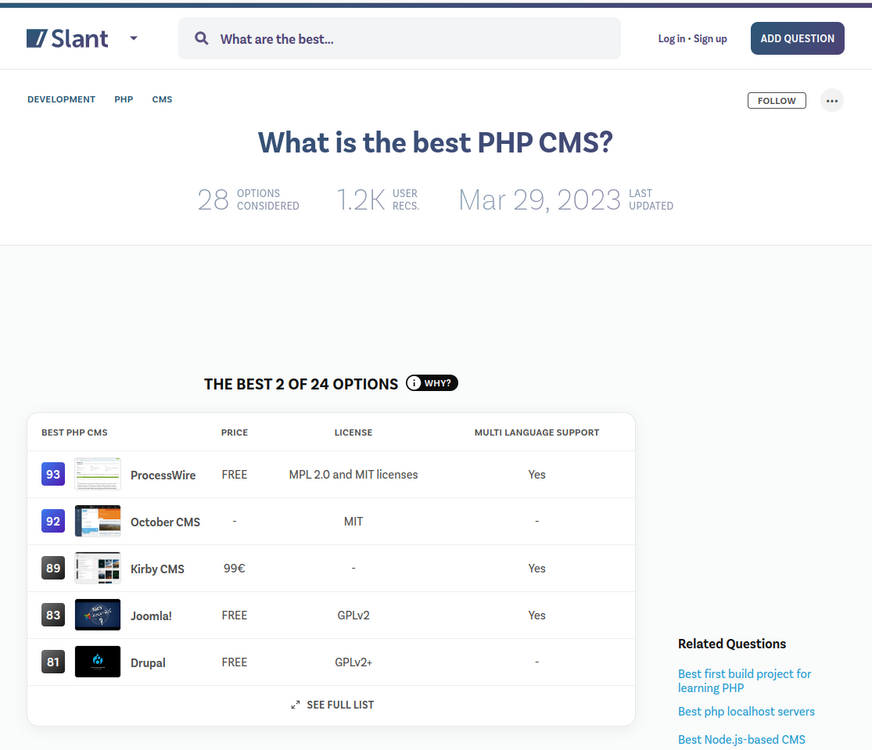Click the search magnifier icon
The width and height of the screenshot is (872, 750).
202,39
